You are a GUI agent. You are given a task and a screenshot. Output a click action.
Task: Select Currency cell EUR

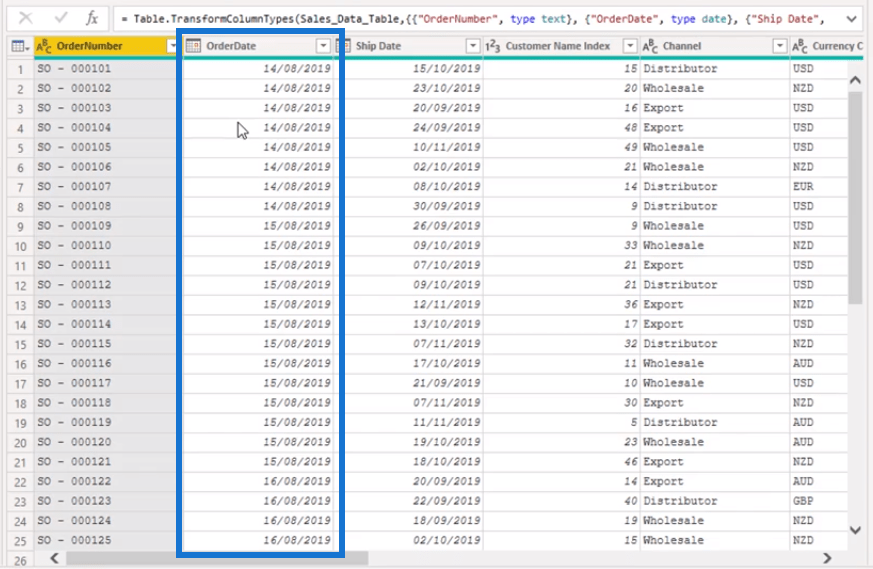[x=818, y=187]
